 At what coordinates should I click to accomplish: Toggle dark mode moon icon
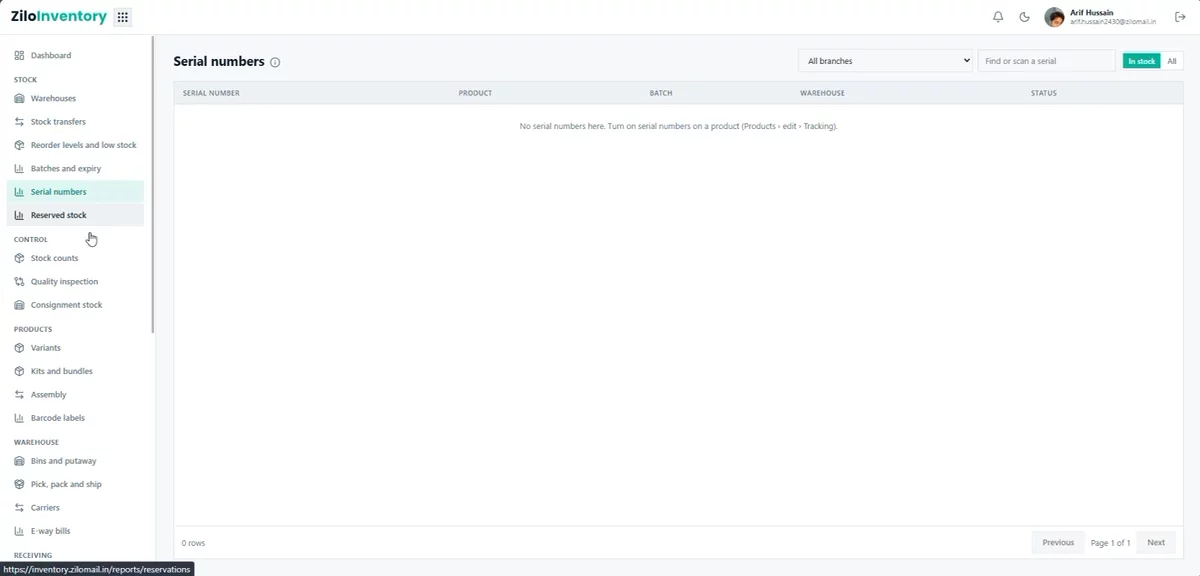click(1025, 17)
